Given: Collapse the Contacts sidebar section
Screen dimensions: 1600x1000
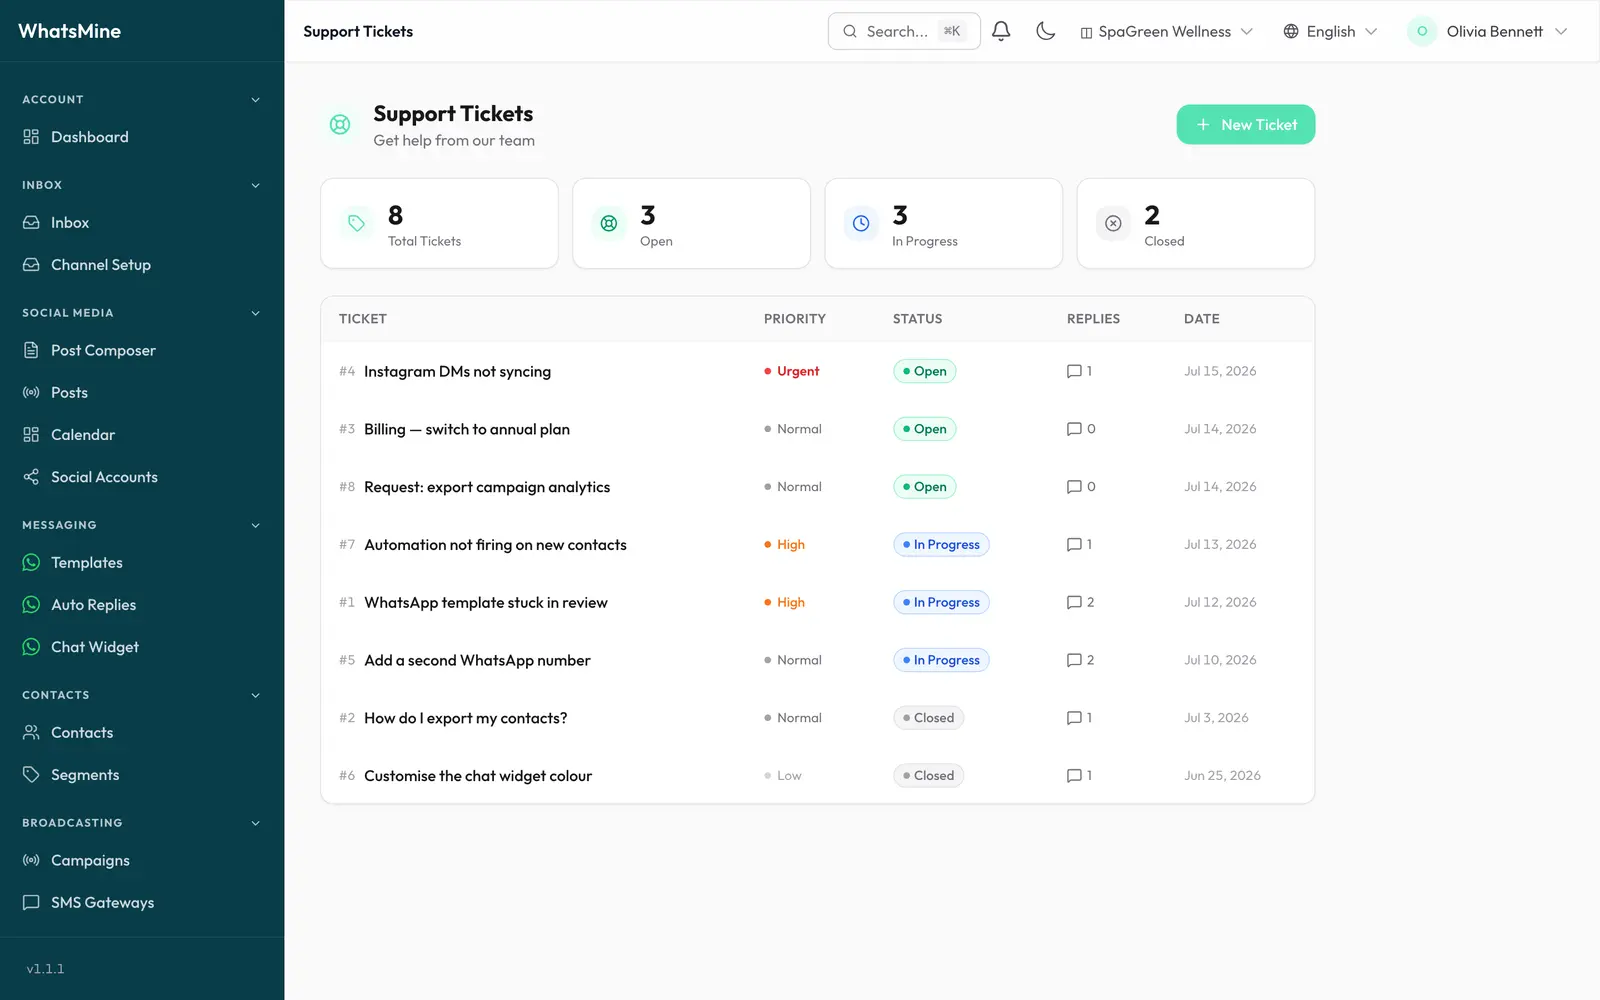Looking at the screenshot, I should coord(255,696).
